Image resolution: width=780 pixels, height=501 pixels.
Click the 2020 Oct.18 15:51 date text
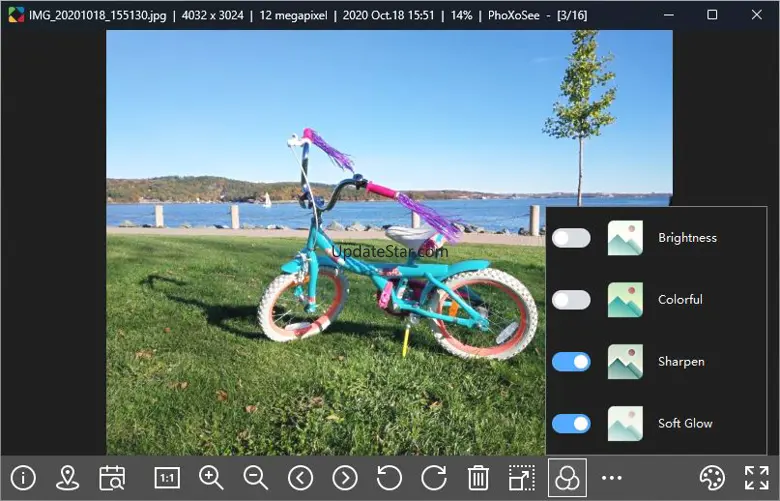[388, 15]
